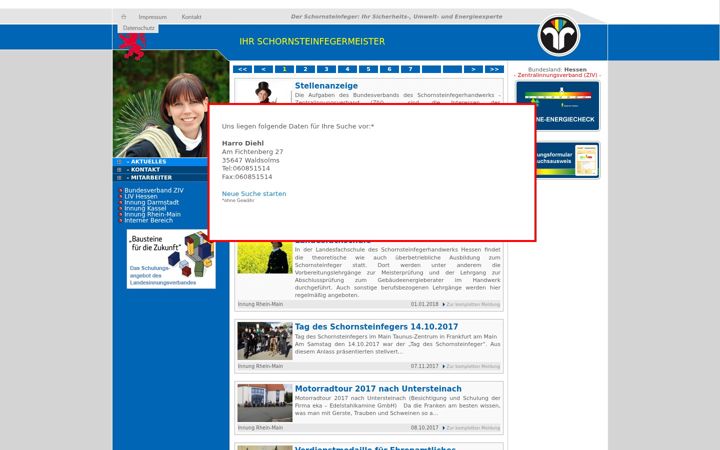The image size is (720, 450).
Task: Open Tag des Schornsteinfegers 14.10.2017 headline
Action: pos(376,326)
